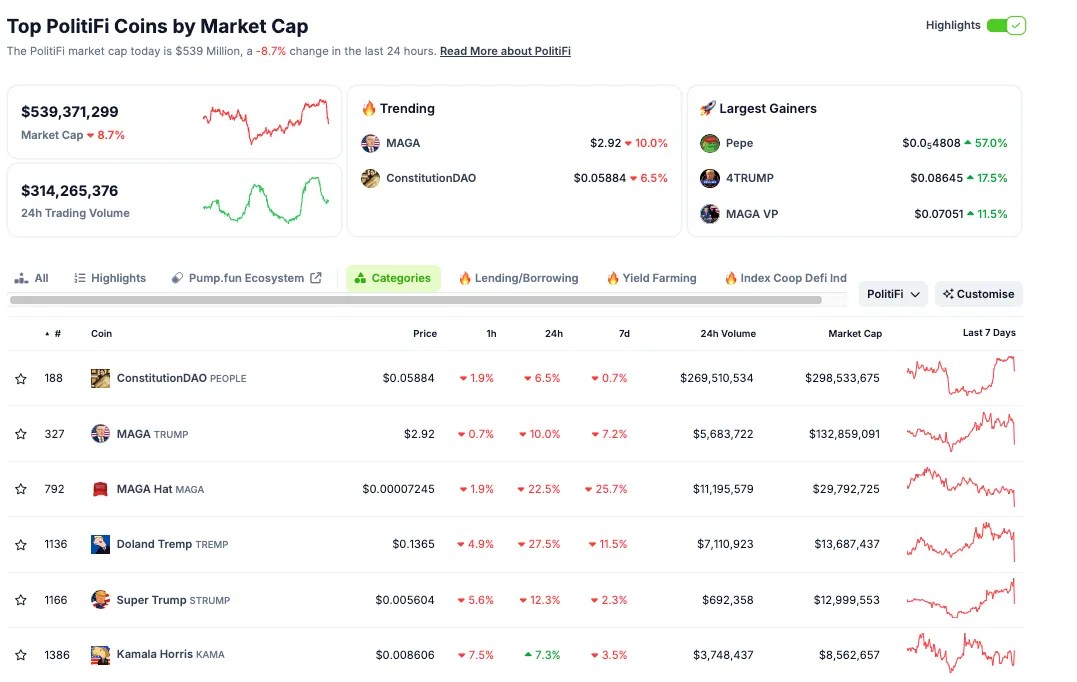The height and width of the screenshot is (682, 1077).
Task: Open the 4TRUMP coin in Largest Gainers
Action: pyautogui.click(x=750, y=178)
